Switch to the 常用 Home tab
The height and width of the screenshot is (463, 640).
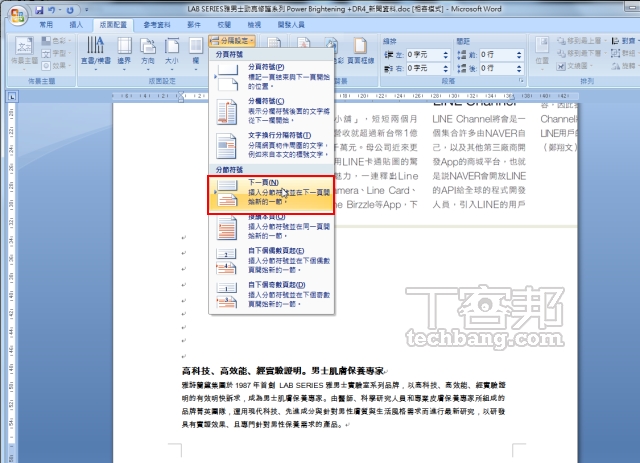click(46, 25)
